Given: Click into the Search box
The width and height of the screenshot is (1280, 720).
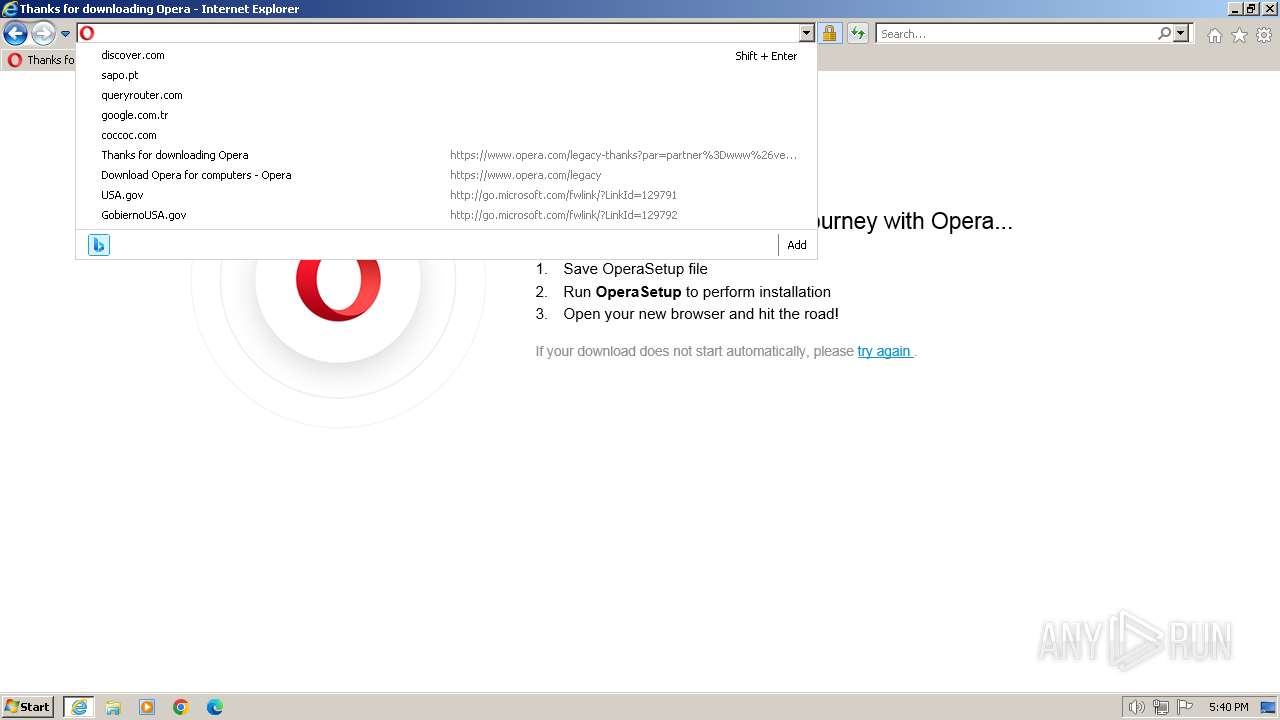Looking at the screenshot, I should point(1016,33).
